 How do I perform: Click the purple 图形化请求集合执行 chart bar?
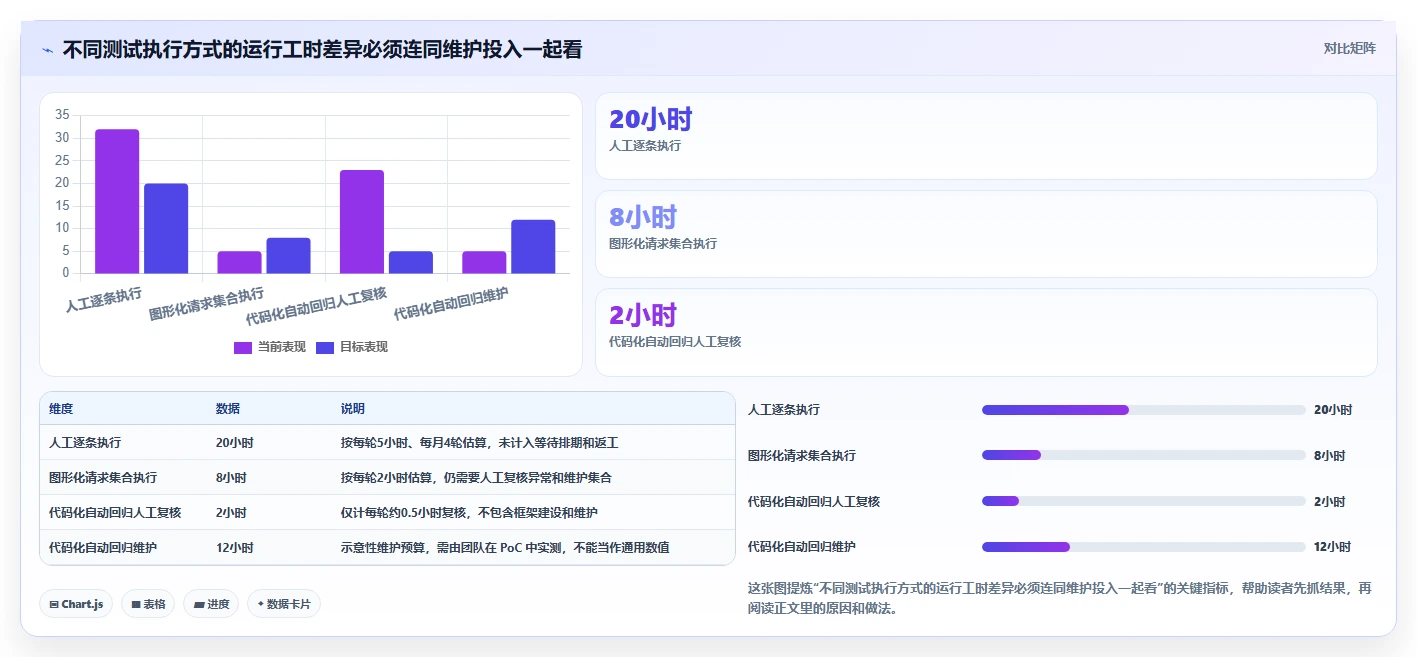tap(239, 262)
